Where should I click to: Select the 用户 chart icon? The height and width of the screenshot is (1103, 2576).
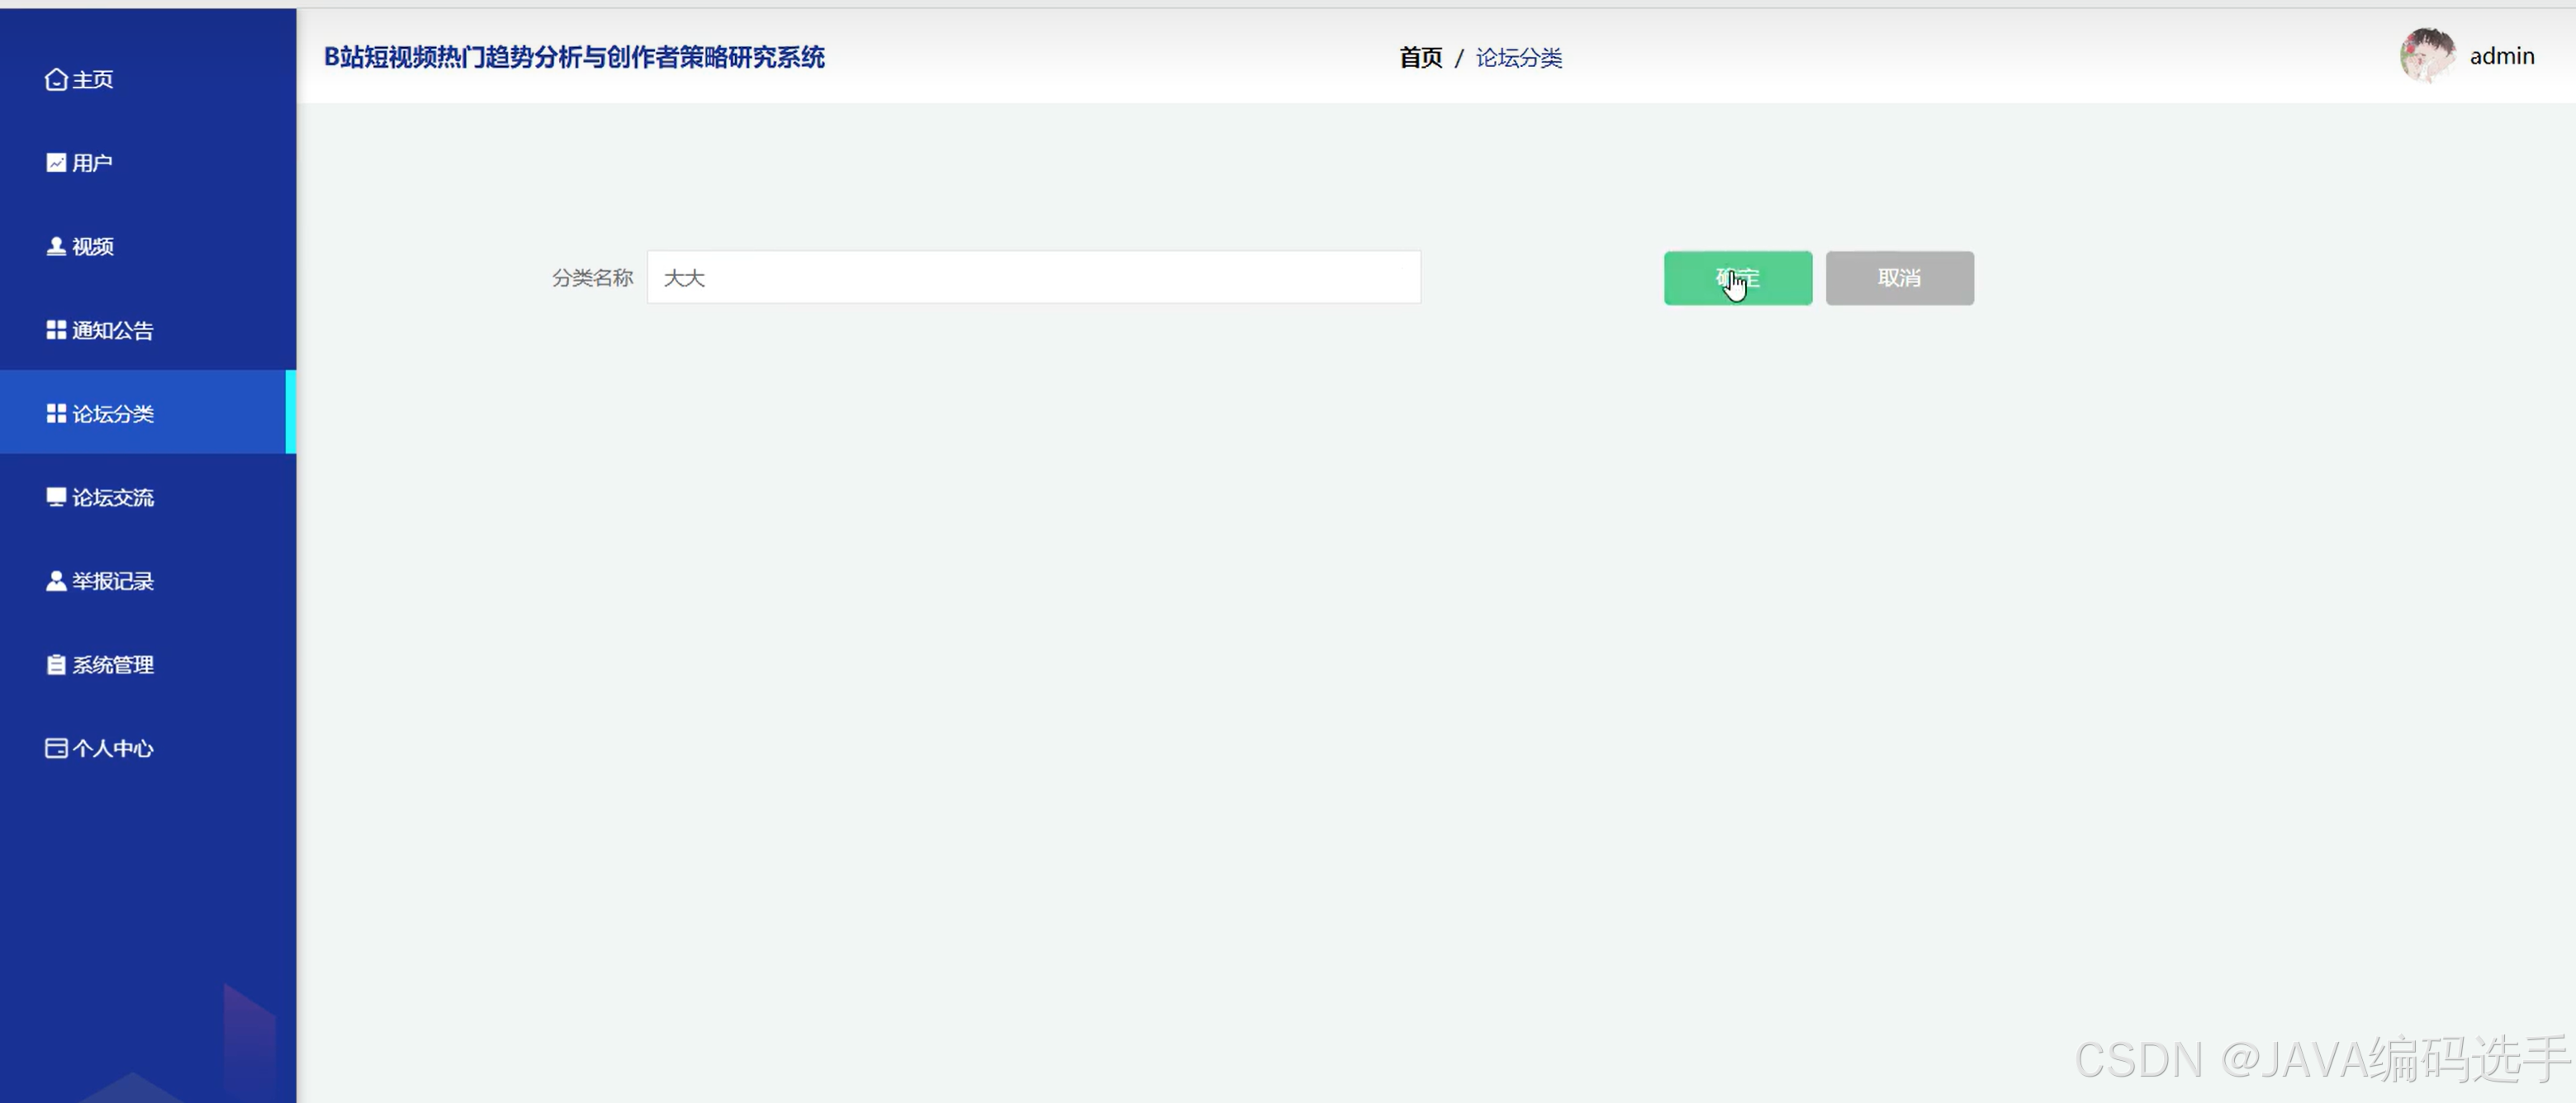tap(56, 162)
